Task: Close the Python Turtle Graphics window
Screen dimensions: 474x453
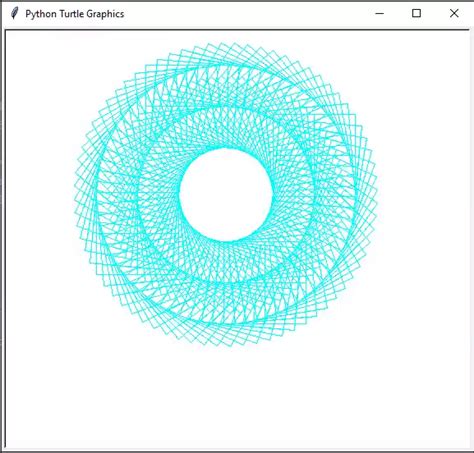Action: click(x=454, y=13)
